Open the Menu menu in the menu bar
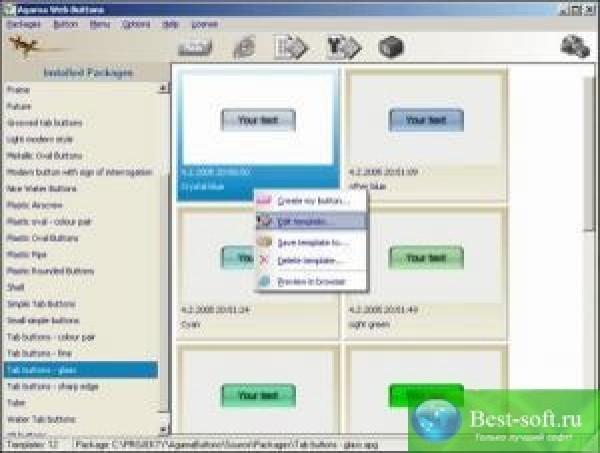The width and height of the screenshot is (600, 453). (x=100, y=24)
